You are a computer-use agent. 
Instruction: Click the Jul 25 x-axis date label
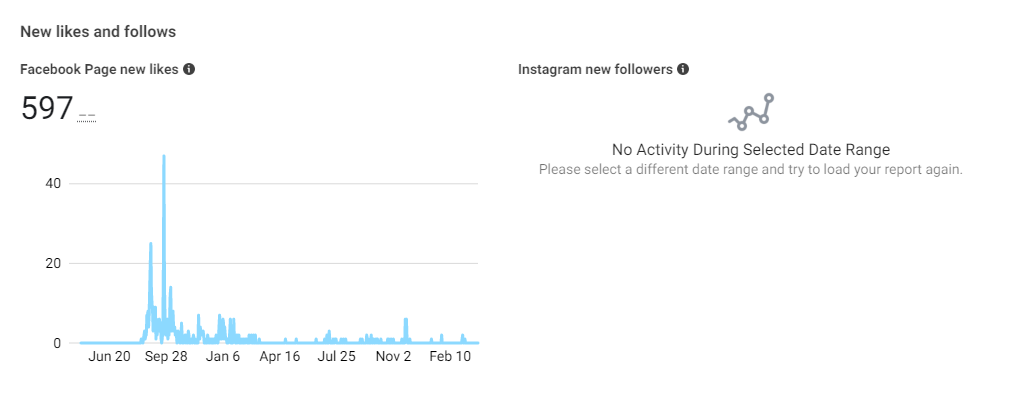[x=336, y=357]
